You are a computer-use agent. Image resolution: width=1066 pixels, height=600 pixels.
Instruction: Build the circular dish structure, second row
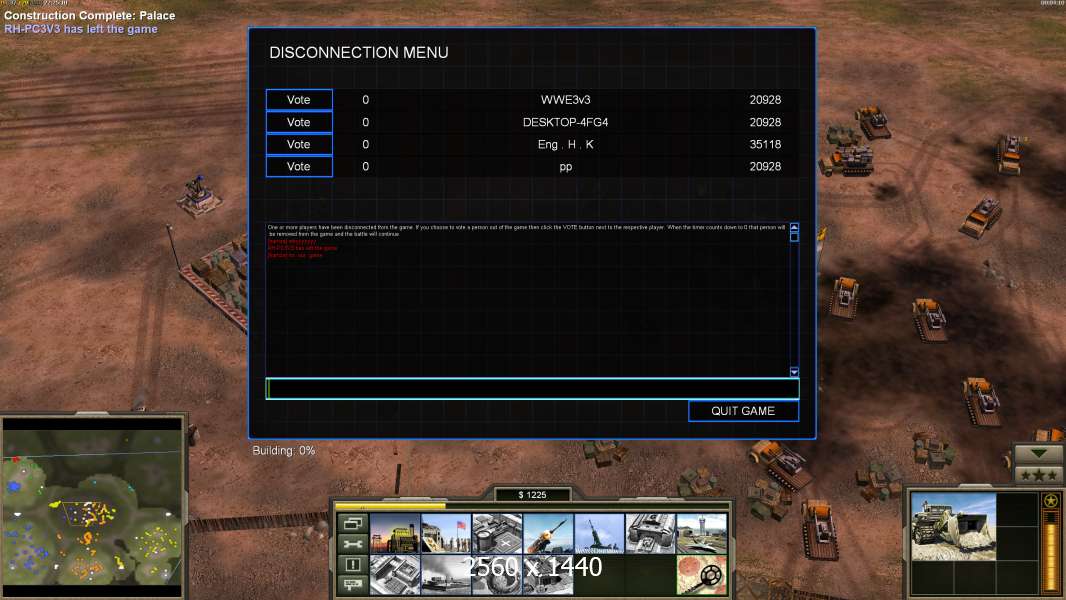(497, 575)
